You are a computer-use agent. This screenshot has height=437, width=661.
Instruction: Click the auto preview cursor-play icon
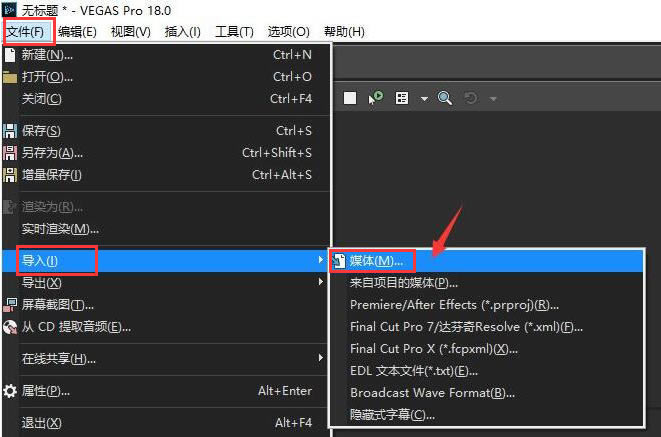[x=376, y=98]
